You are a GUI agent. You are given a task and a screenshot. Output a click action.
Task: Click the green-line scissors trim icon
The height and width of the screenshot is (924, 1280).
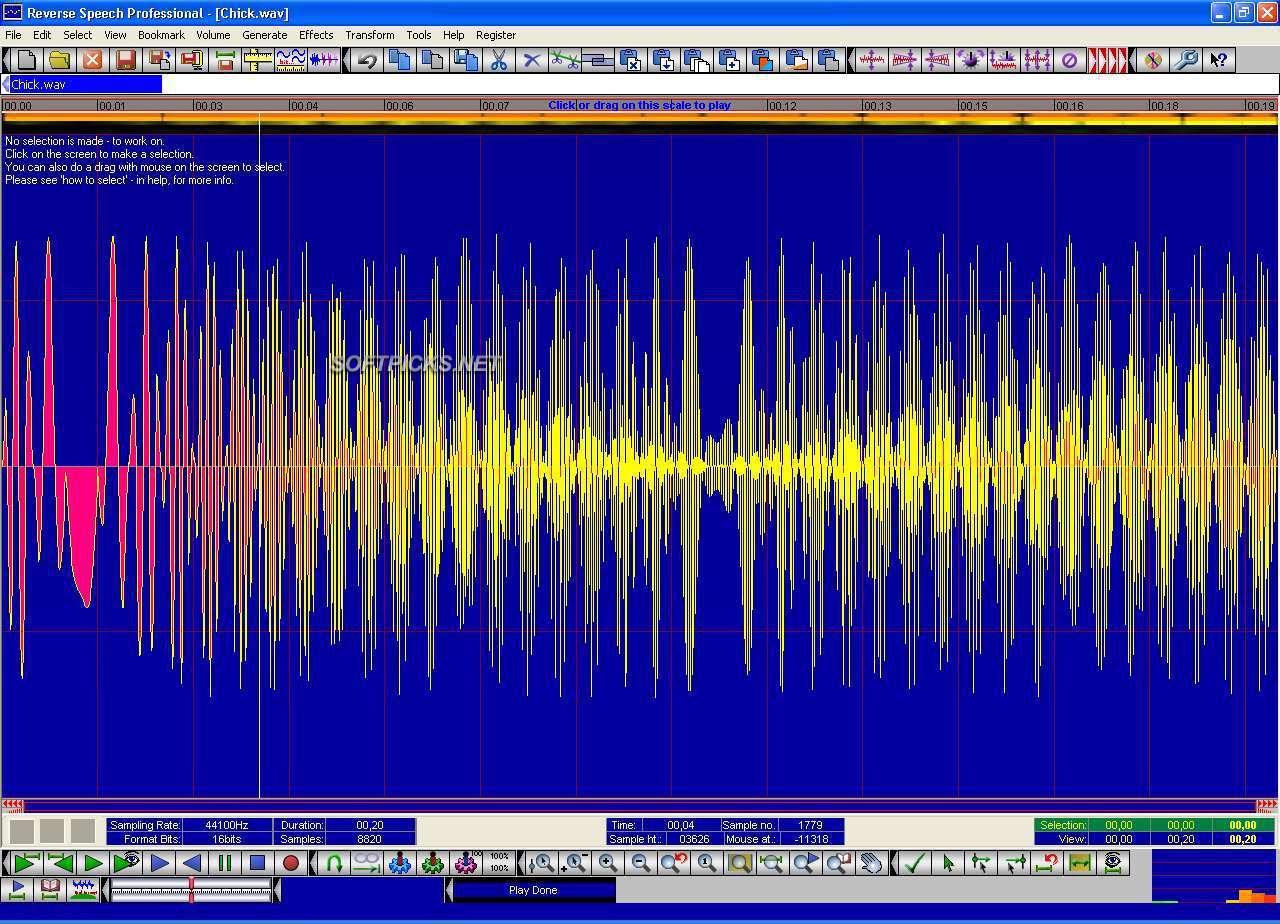(x=564, y=60)
